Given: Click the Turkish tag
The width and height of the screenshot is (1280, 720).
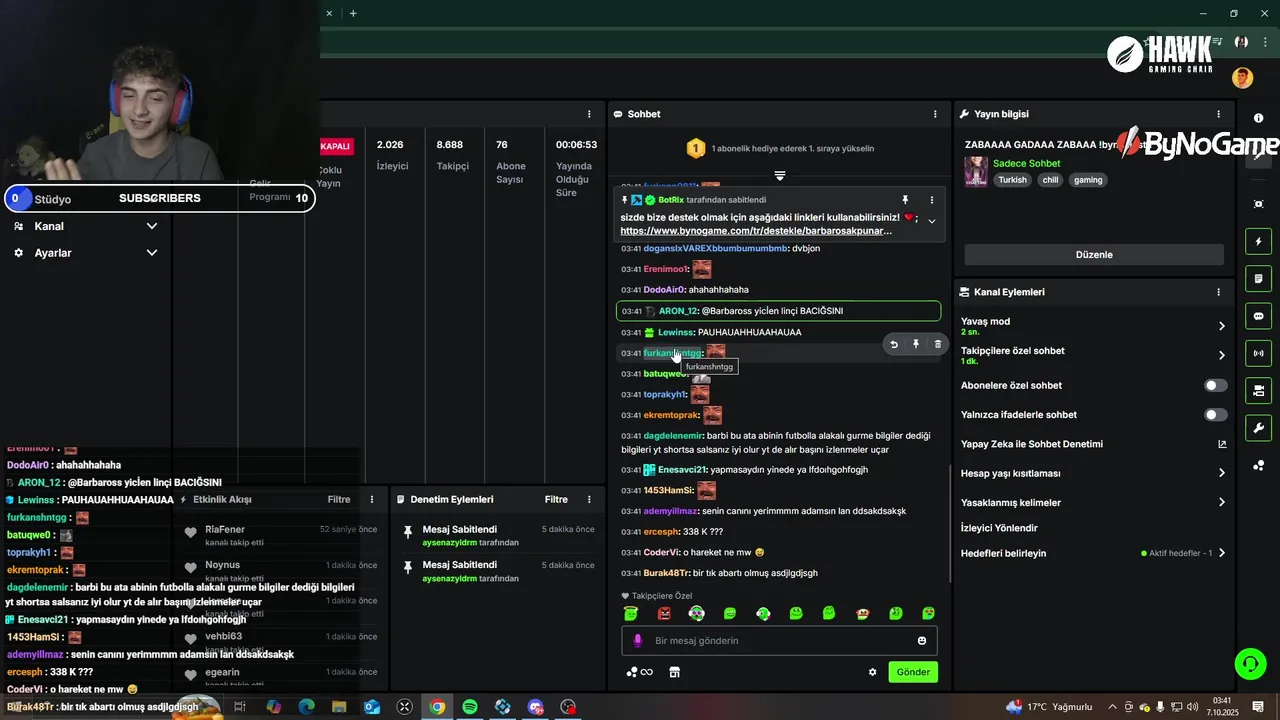Looking at the screenshot, I should pos(1012,180).
